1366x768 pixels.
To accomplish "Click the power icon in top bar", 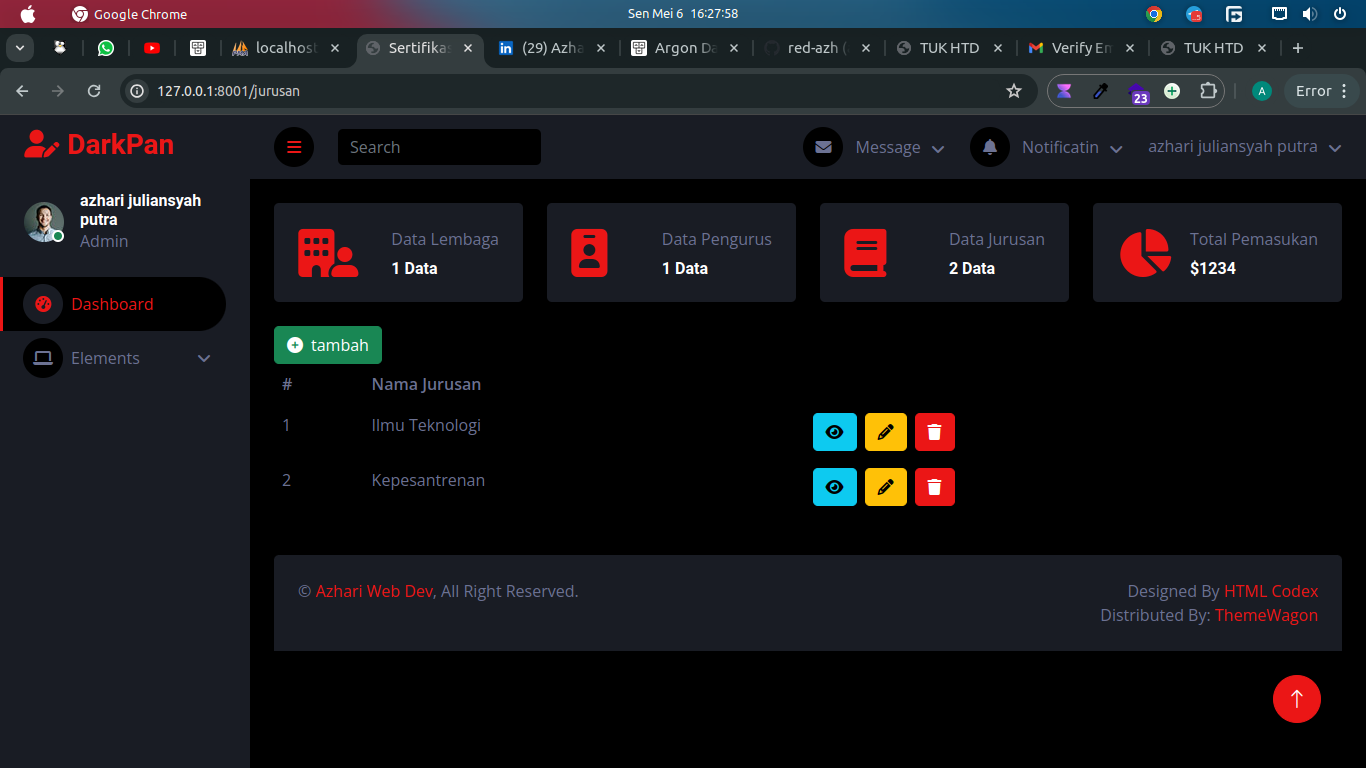I will point(1340,14).
